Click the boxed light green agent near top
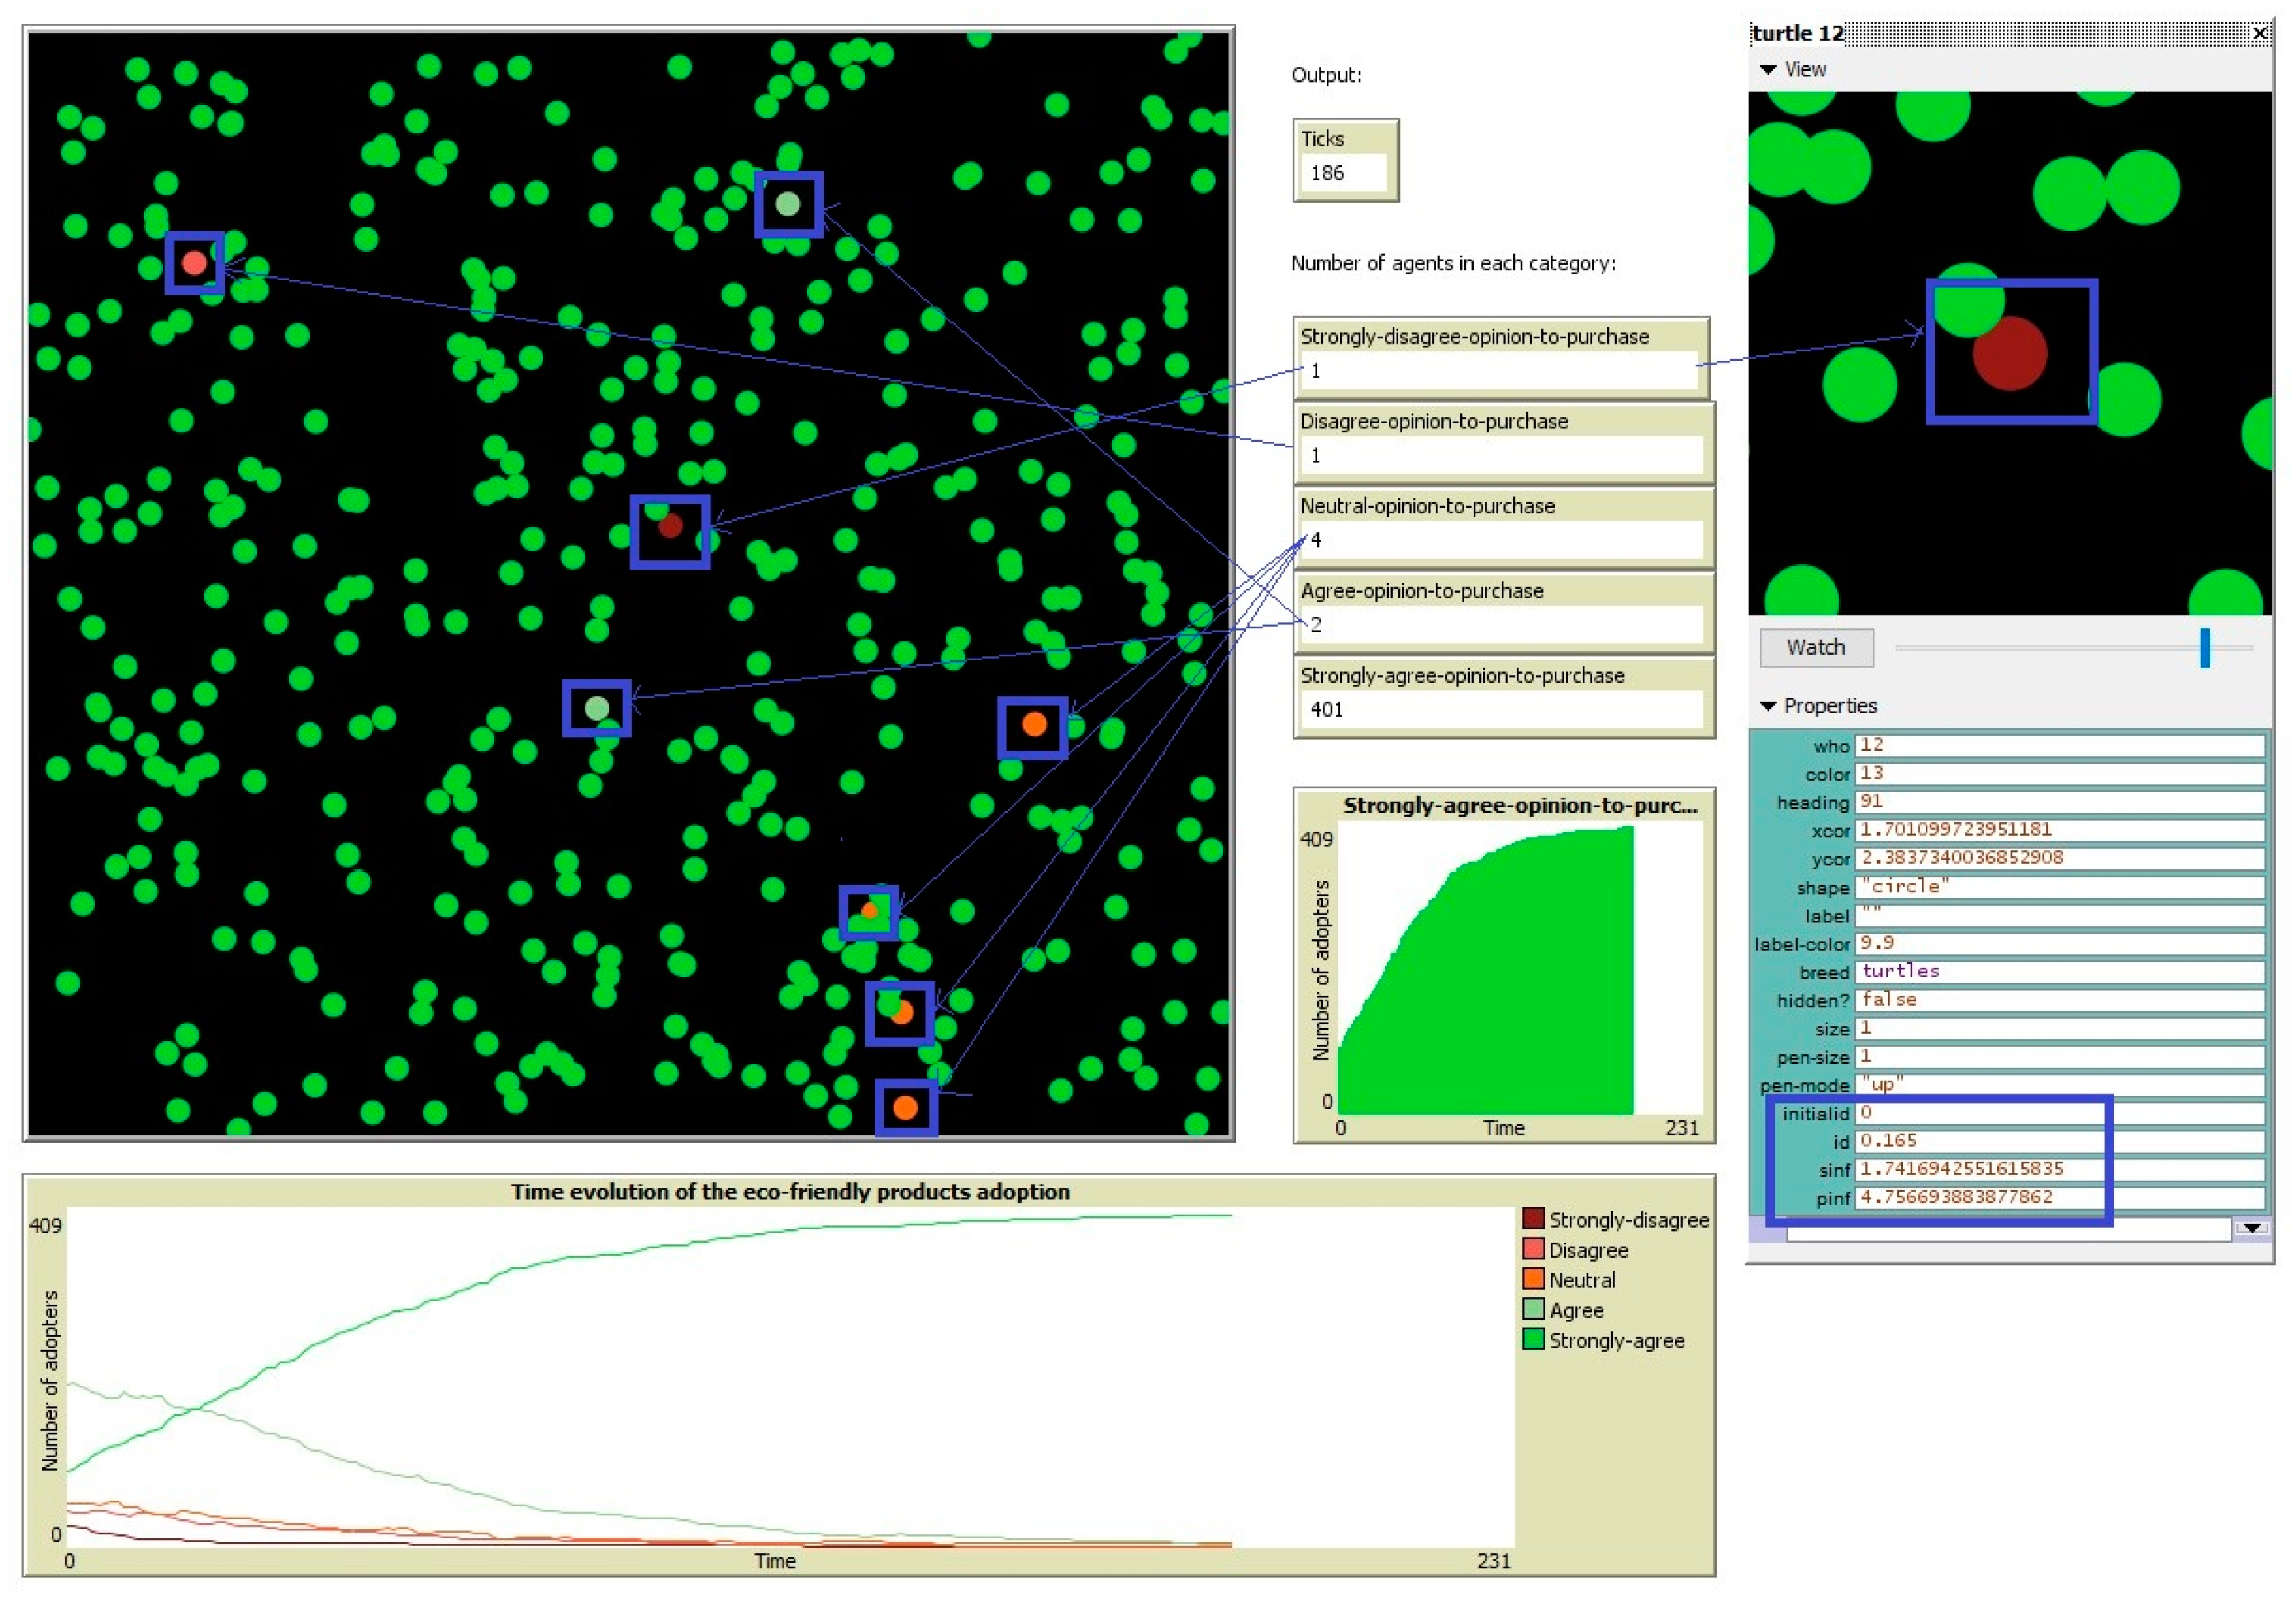This screenshot has width=2296, height=1597. click(x=788, y=205)
